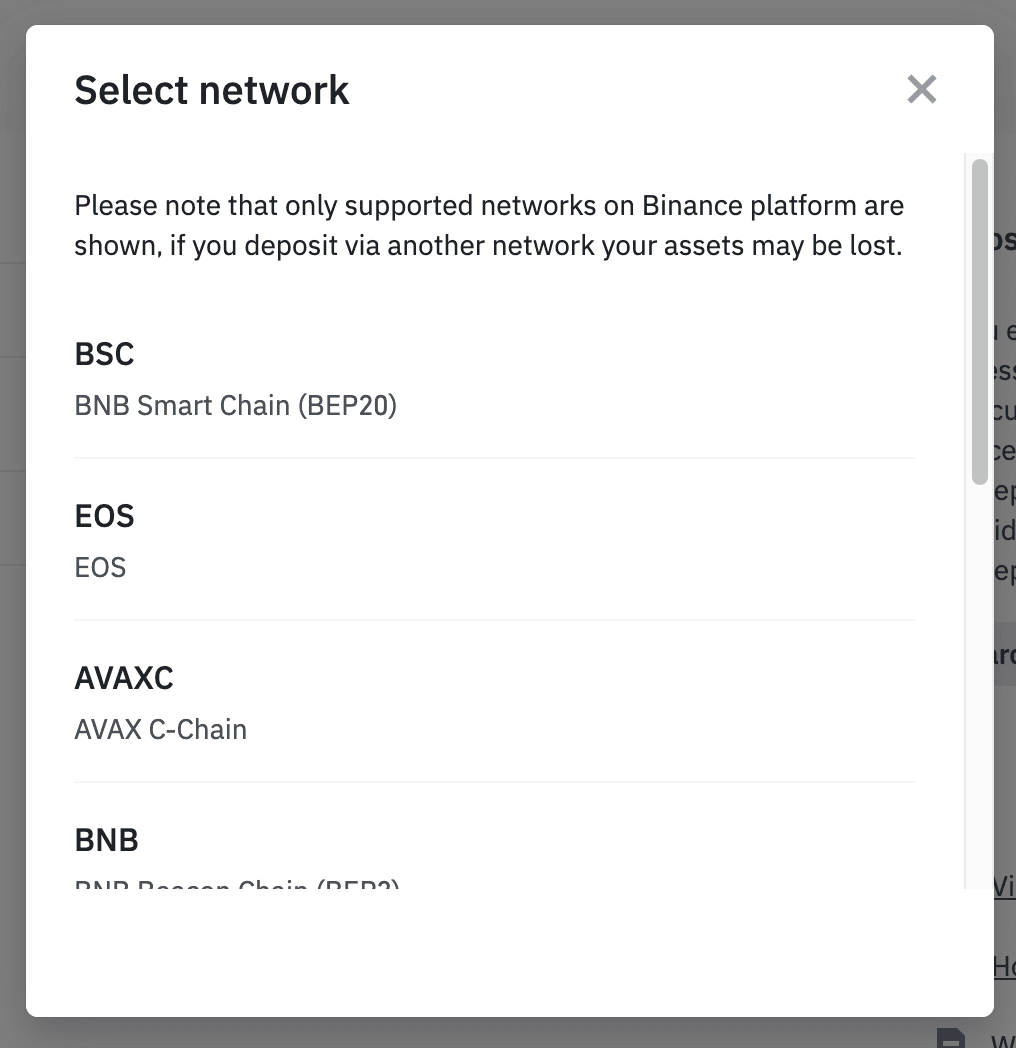Select the BSC network option

[104, 354]
